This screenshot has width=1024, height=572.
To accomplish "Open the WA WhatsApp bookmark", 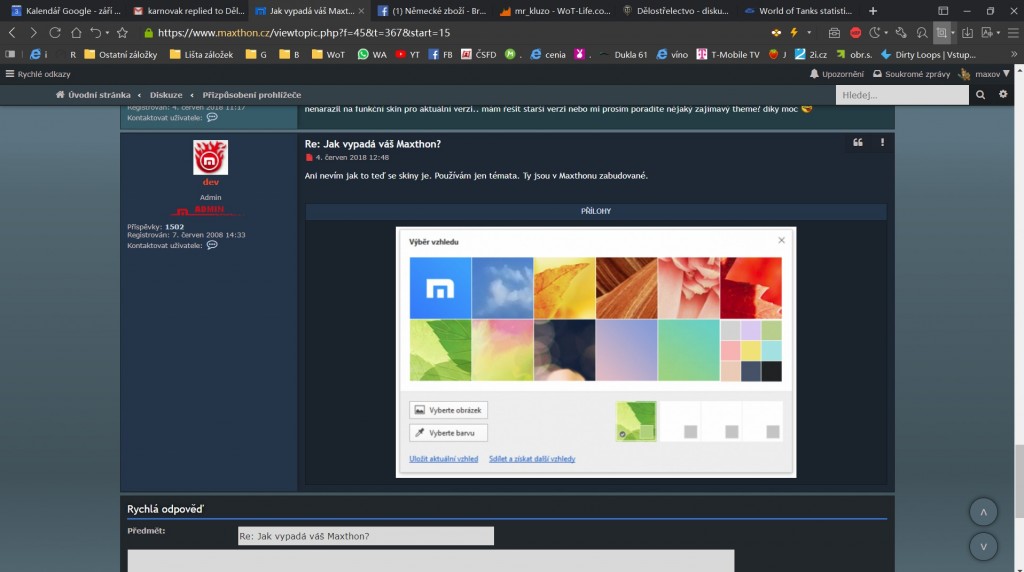I will coord(372,54).
